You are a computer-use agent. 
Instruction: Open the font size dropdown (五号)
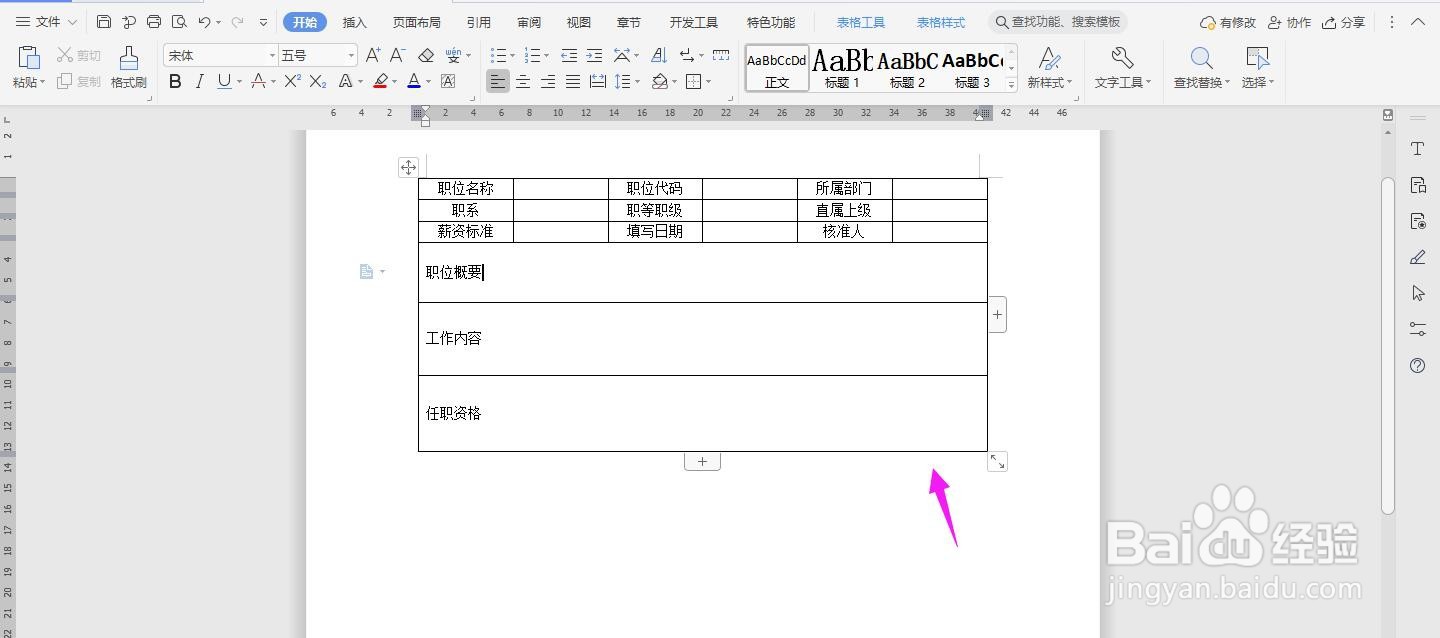tap(350, 56)
